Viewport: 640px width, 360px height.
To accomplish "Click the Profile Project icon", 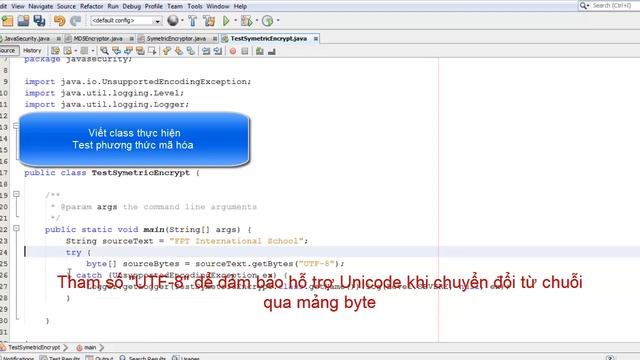I will pos(268,20).
